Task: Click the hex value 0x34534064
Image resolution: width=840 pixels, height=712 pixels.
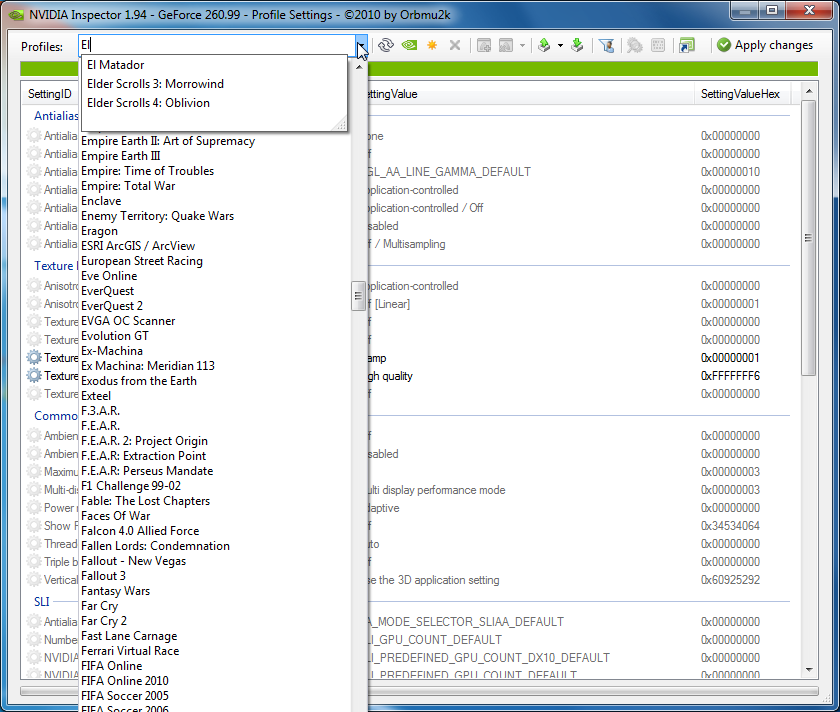Action: click(x=730, y=526)
